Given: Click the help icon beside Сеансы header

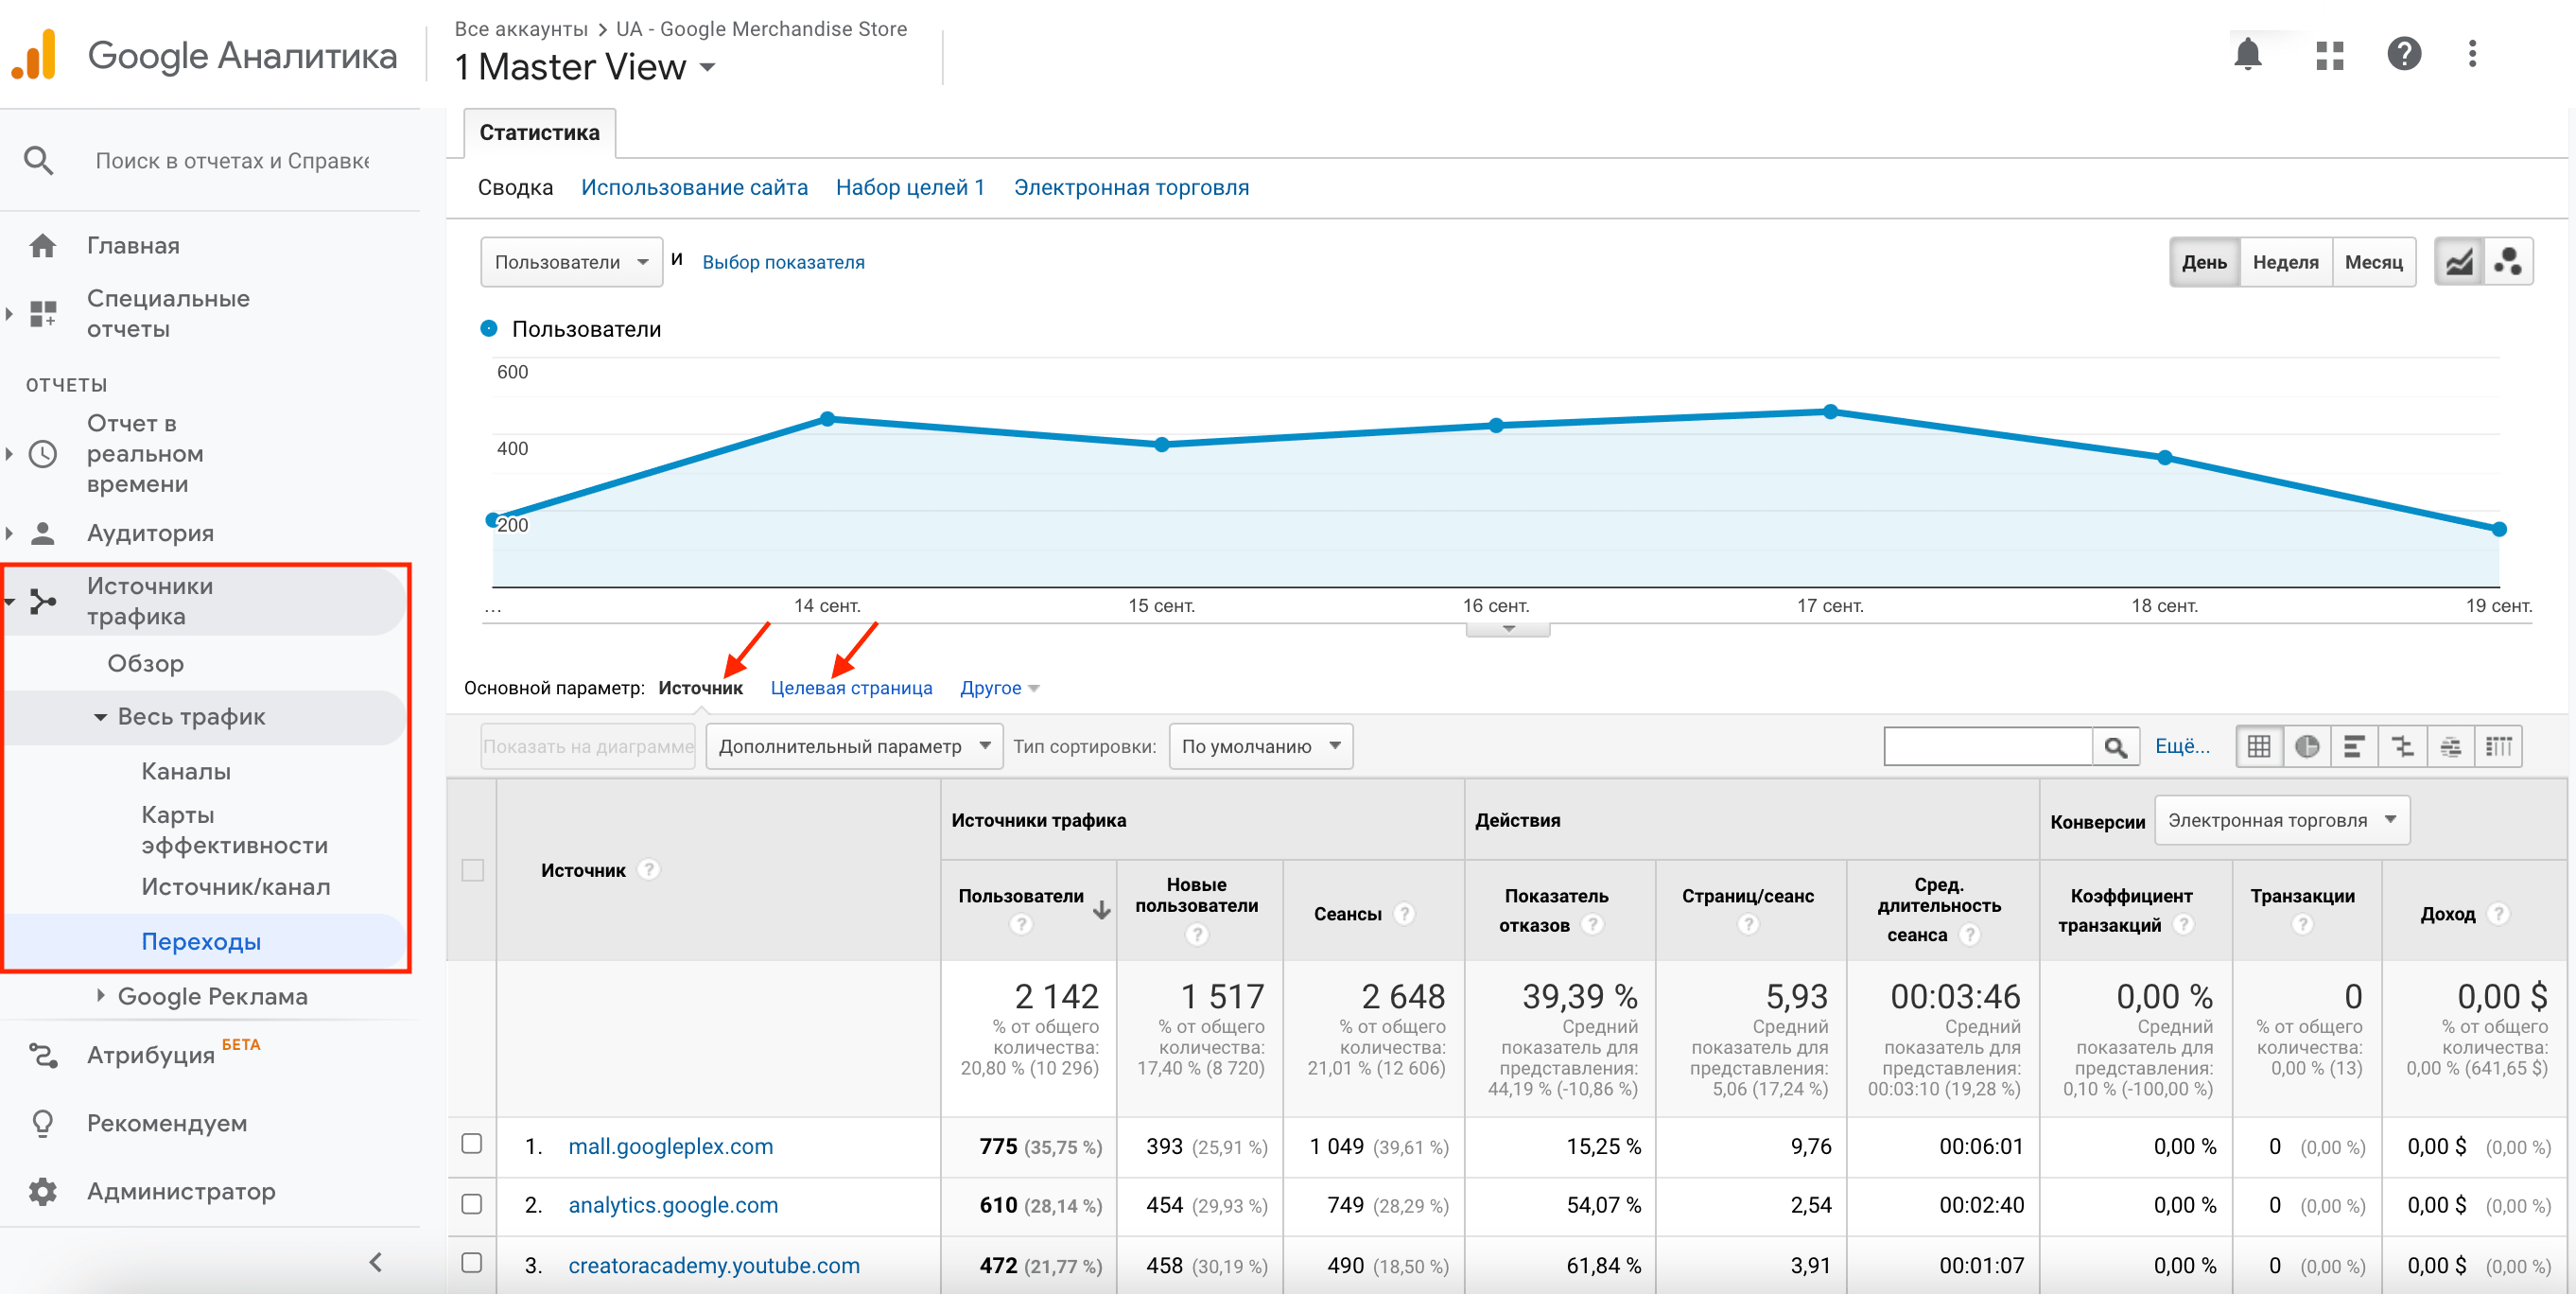Looking at the screenshot, I should point(1404,913).
